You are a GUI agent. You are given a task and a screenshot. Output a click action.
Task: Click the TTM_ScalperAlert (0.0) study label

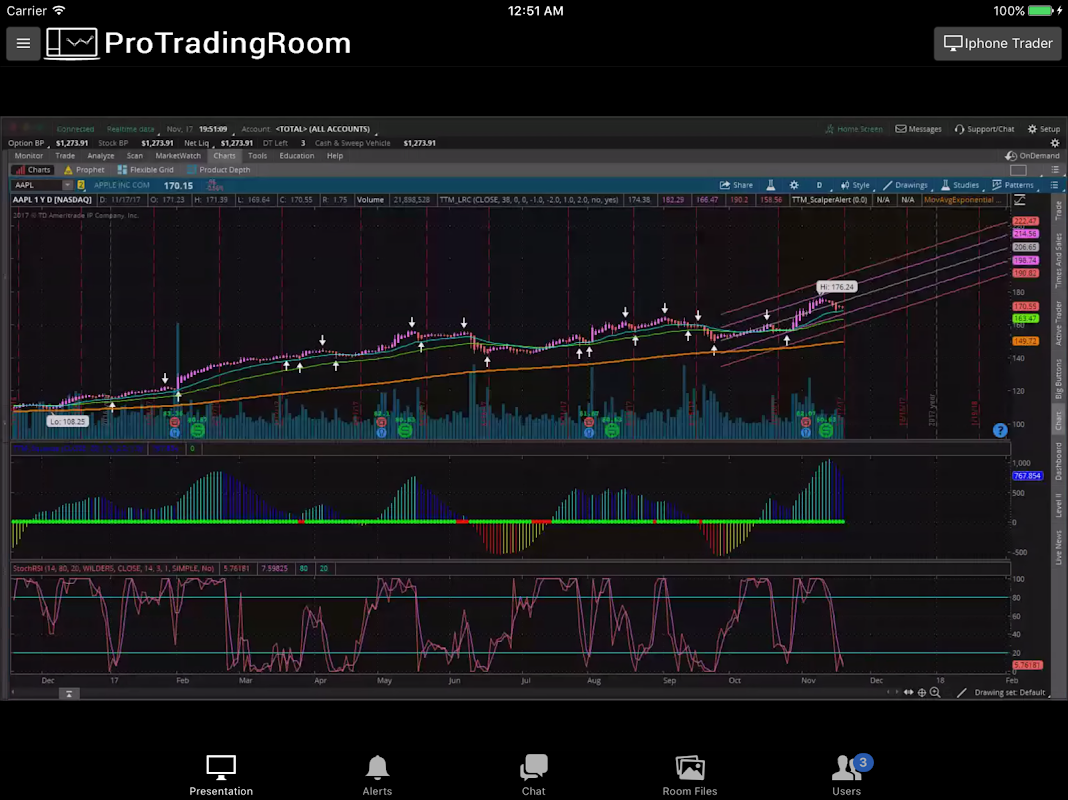tap(829, 200)
